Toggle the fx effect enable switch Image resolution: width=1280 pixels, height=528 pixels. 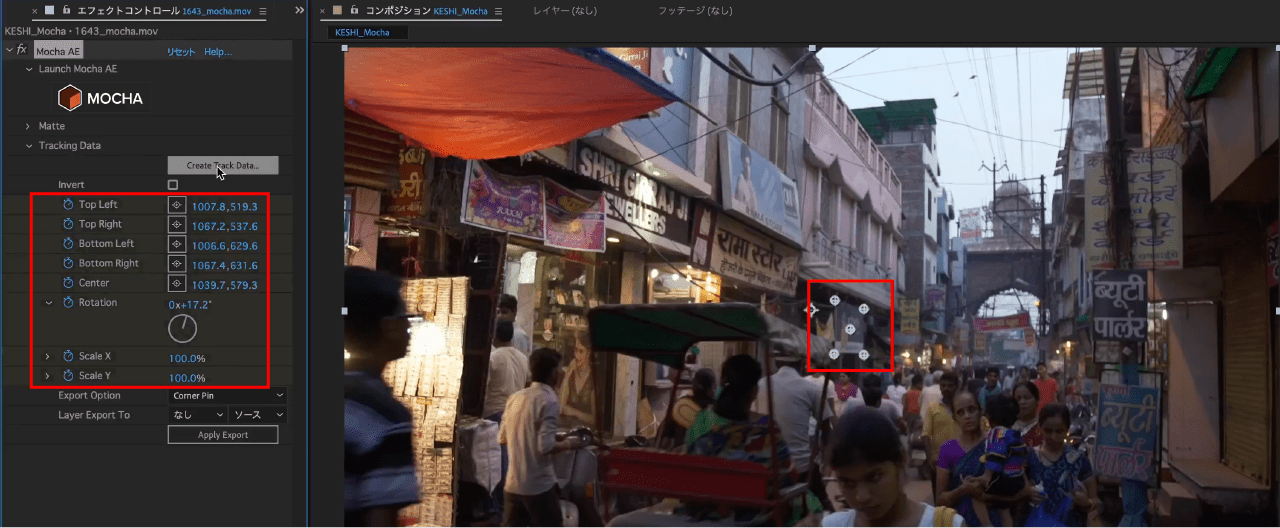pos(21,50)
